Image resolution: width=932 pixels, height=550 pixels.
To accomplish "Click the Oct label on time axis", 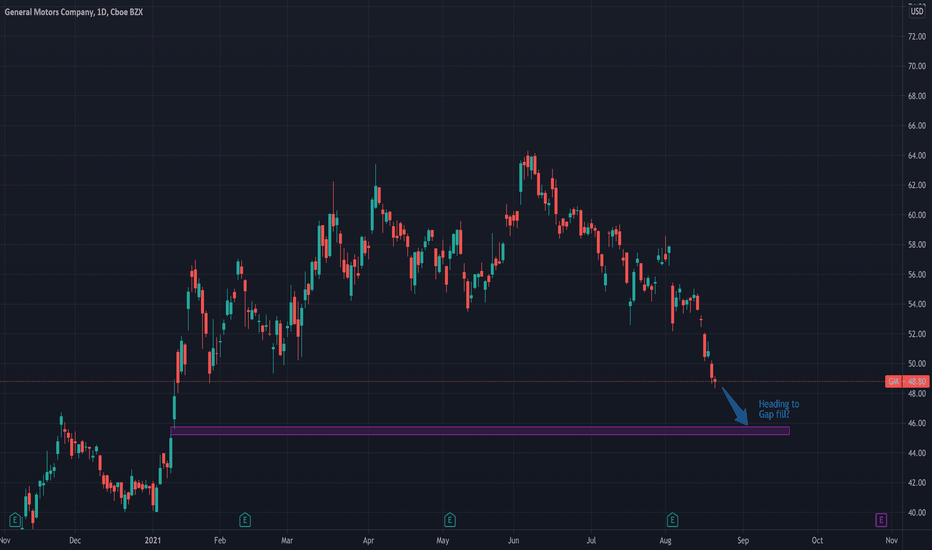I will pyautogui.click(x=817, y=540).
